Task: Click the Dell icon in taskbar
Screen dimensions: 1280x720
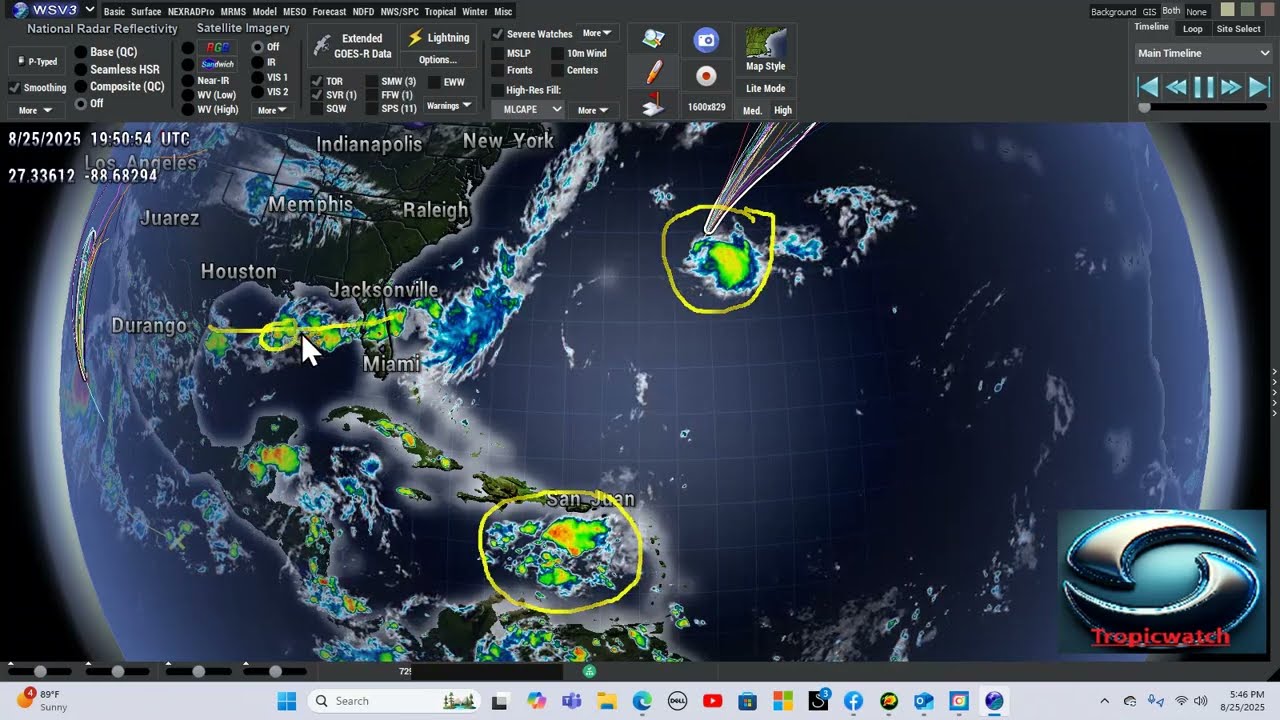Action: click(677, 701)
